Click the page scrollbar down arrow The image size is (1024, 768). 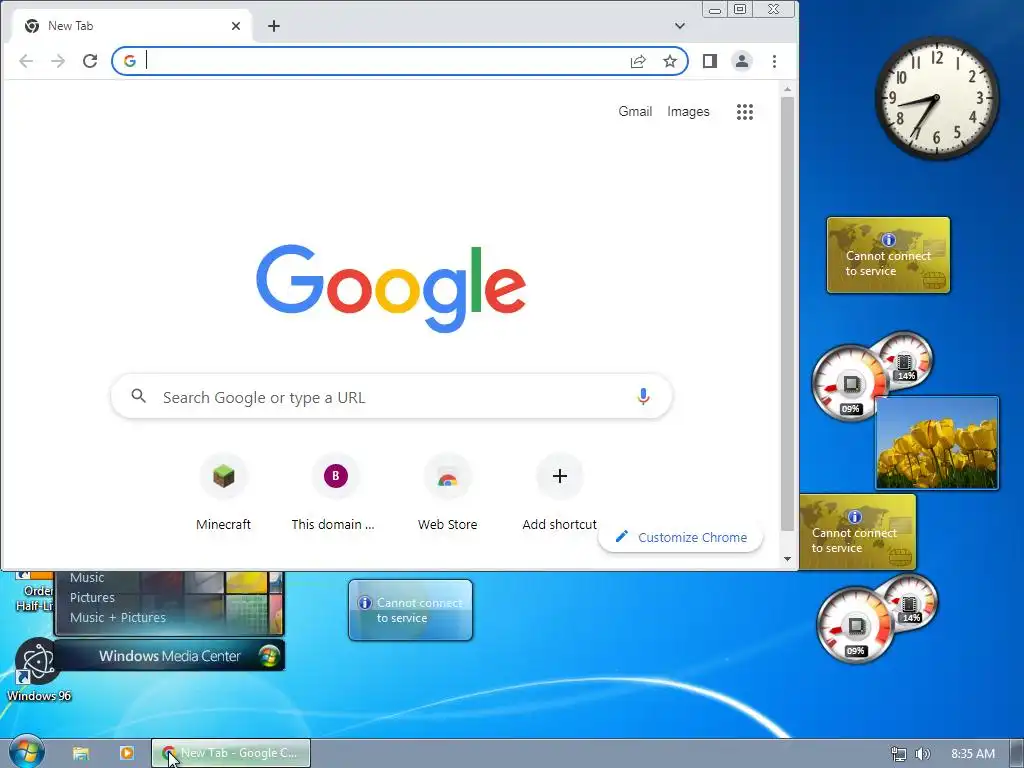[787, 559]
